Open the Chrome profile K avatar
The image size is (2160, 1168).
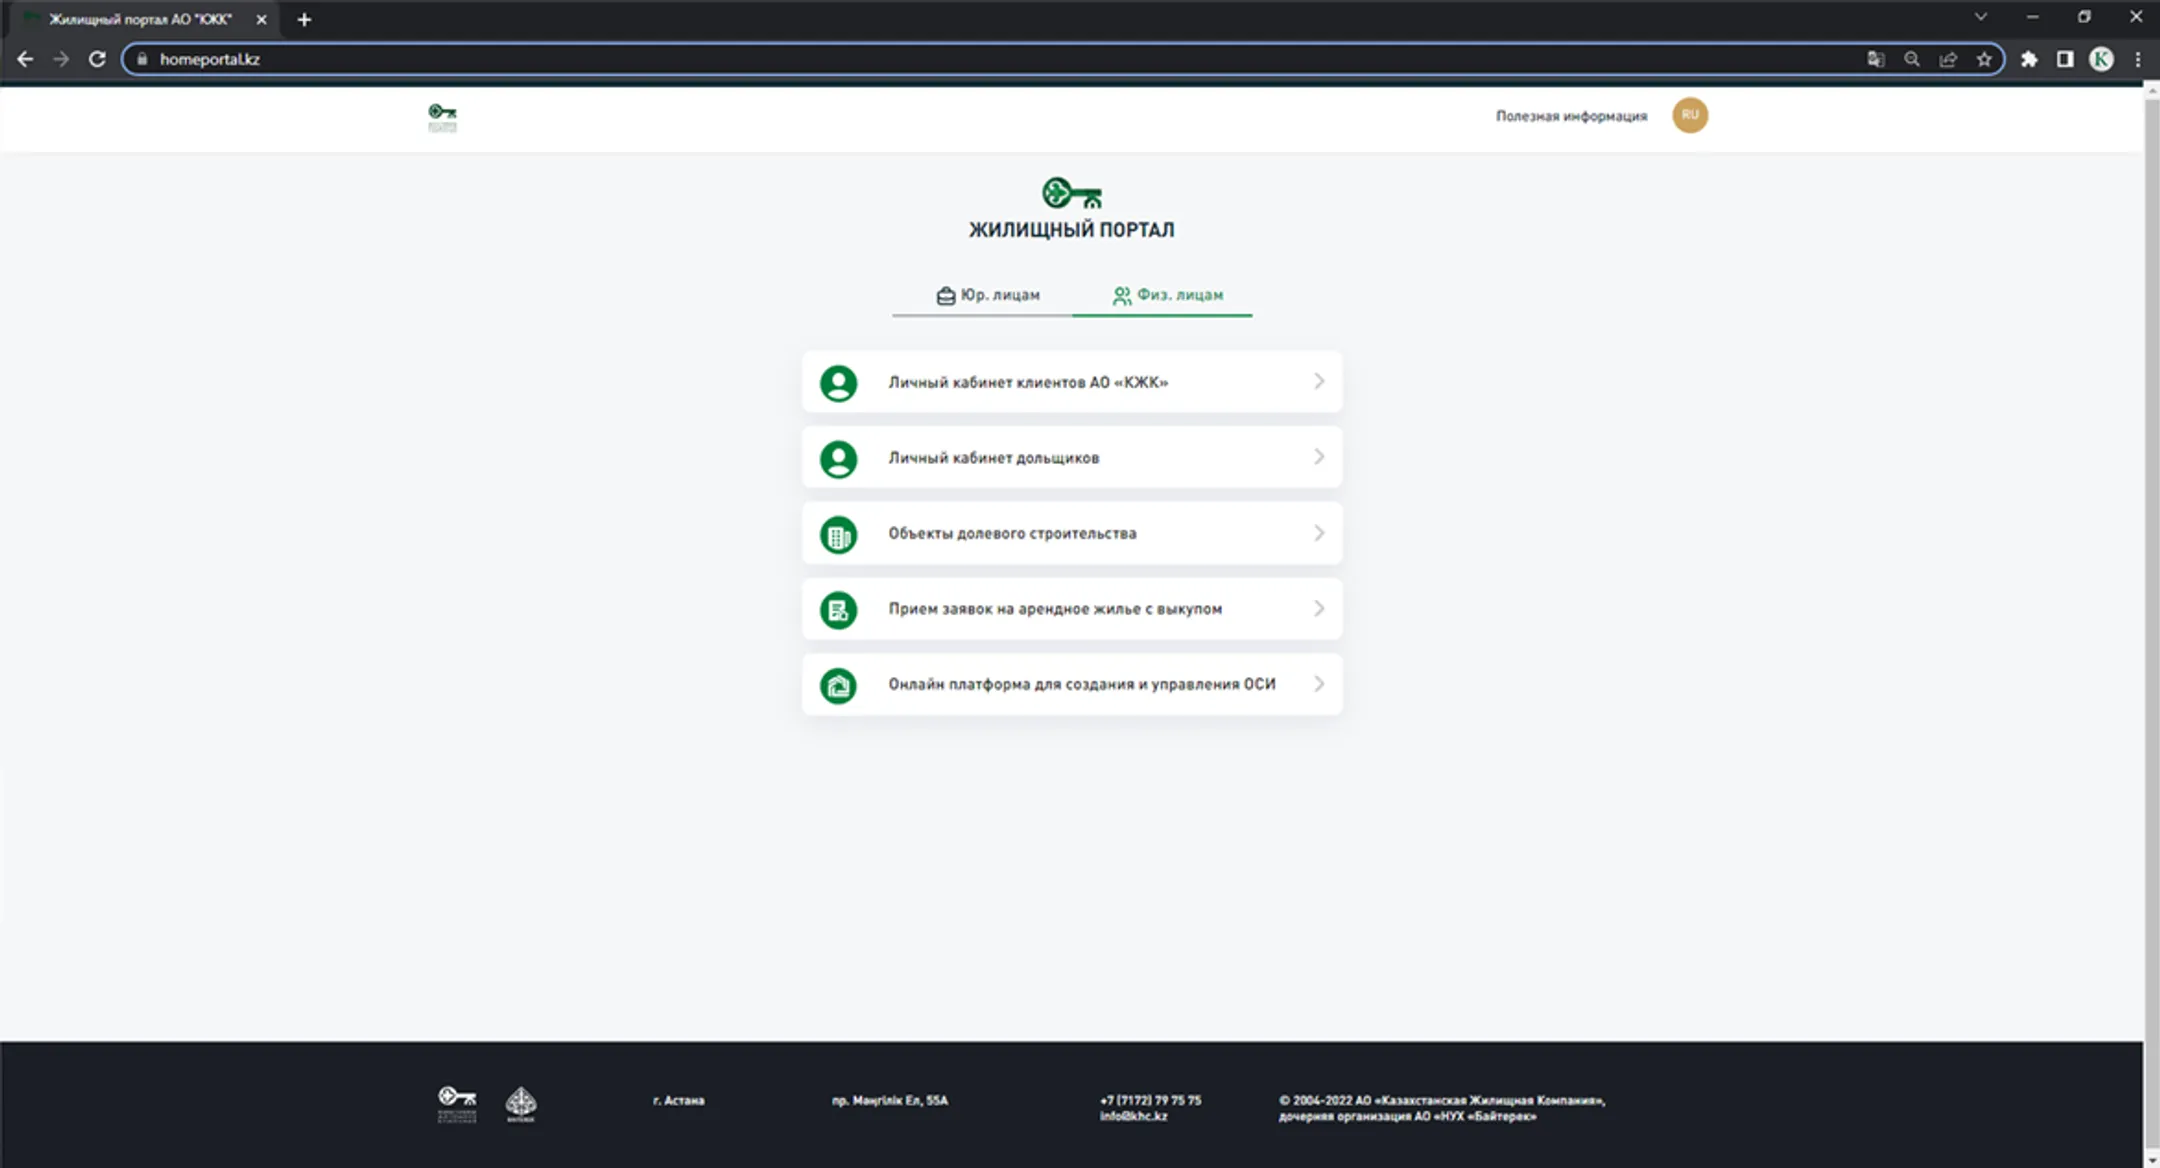tap(2101, 59)
